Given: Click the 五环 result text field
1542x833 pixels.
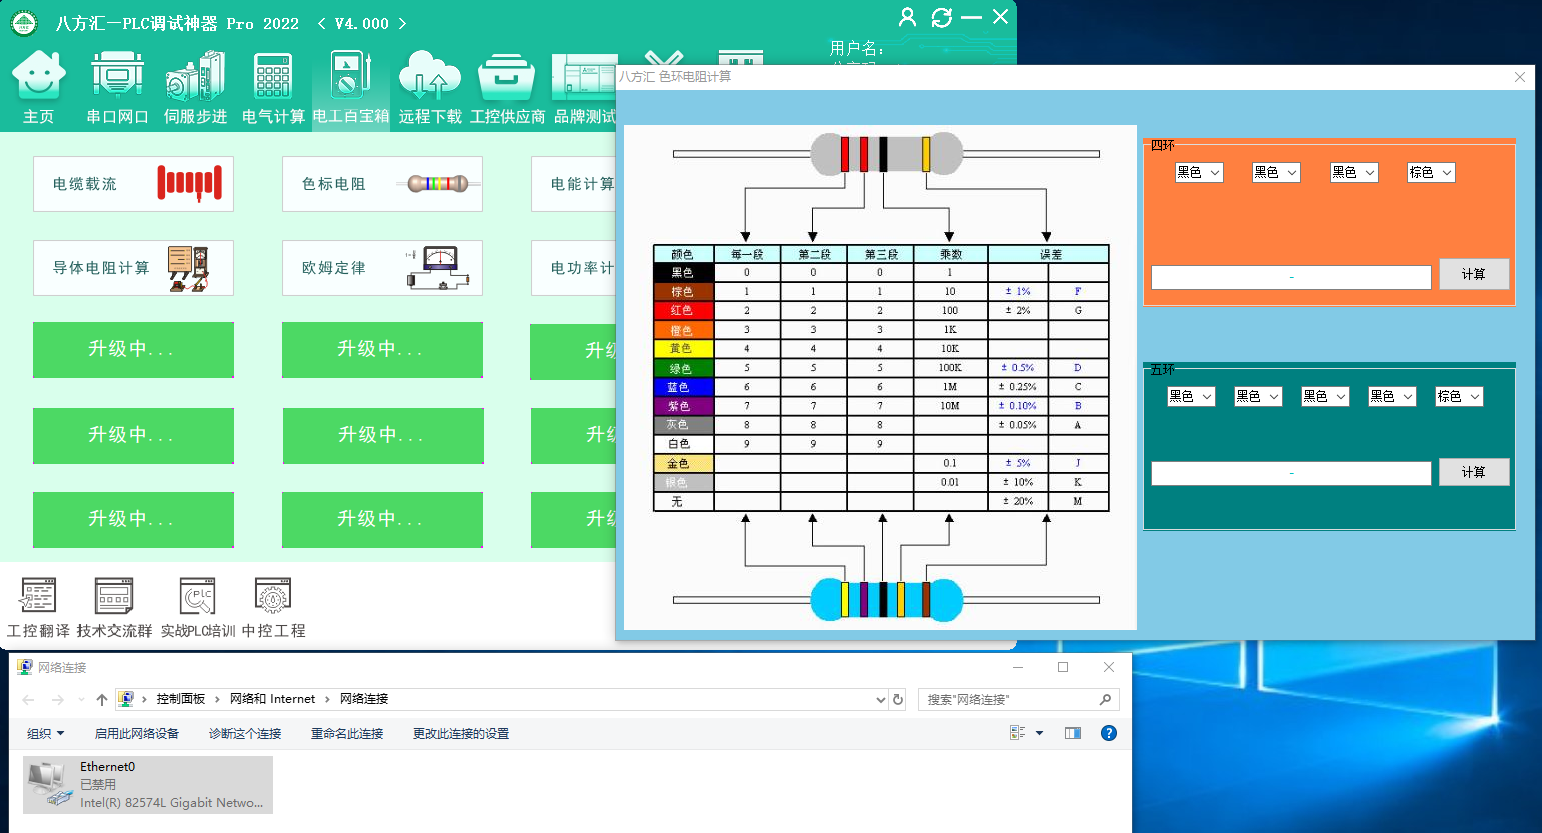Looking at the screenshot, I should [x=1290, y=474].
